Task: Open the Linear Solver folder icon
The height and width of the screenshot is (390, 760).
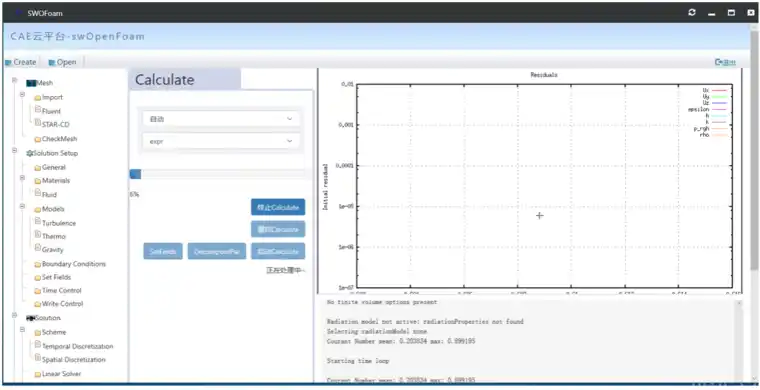Action: (x=37, y=374)
